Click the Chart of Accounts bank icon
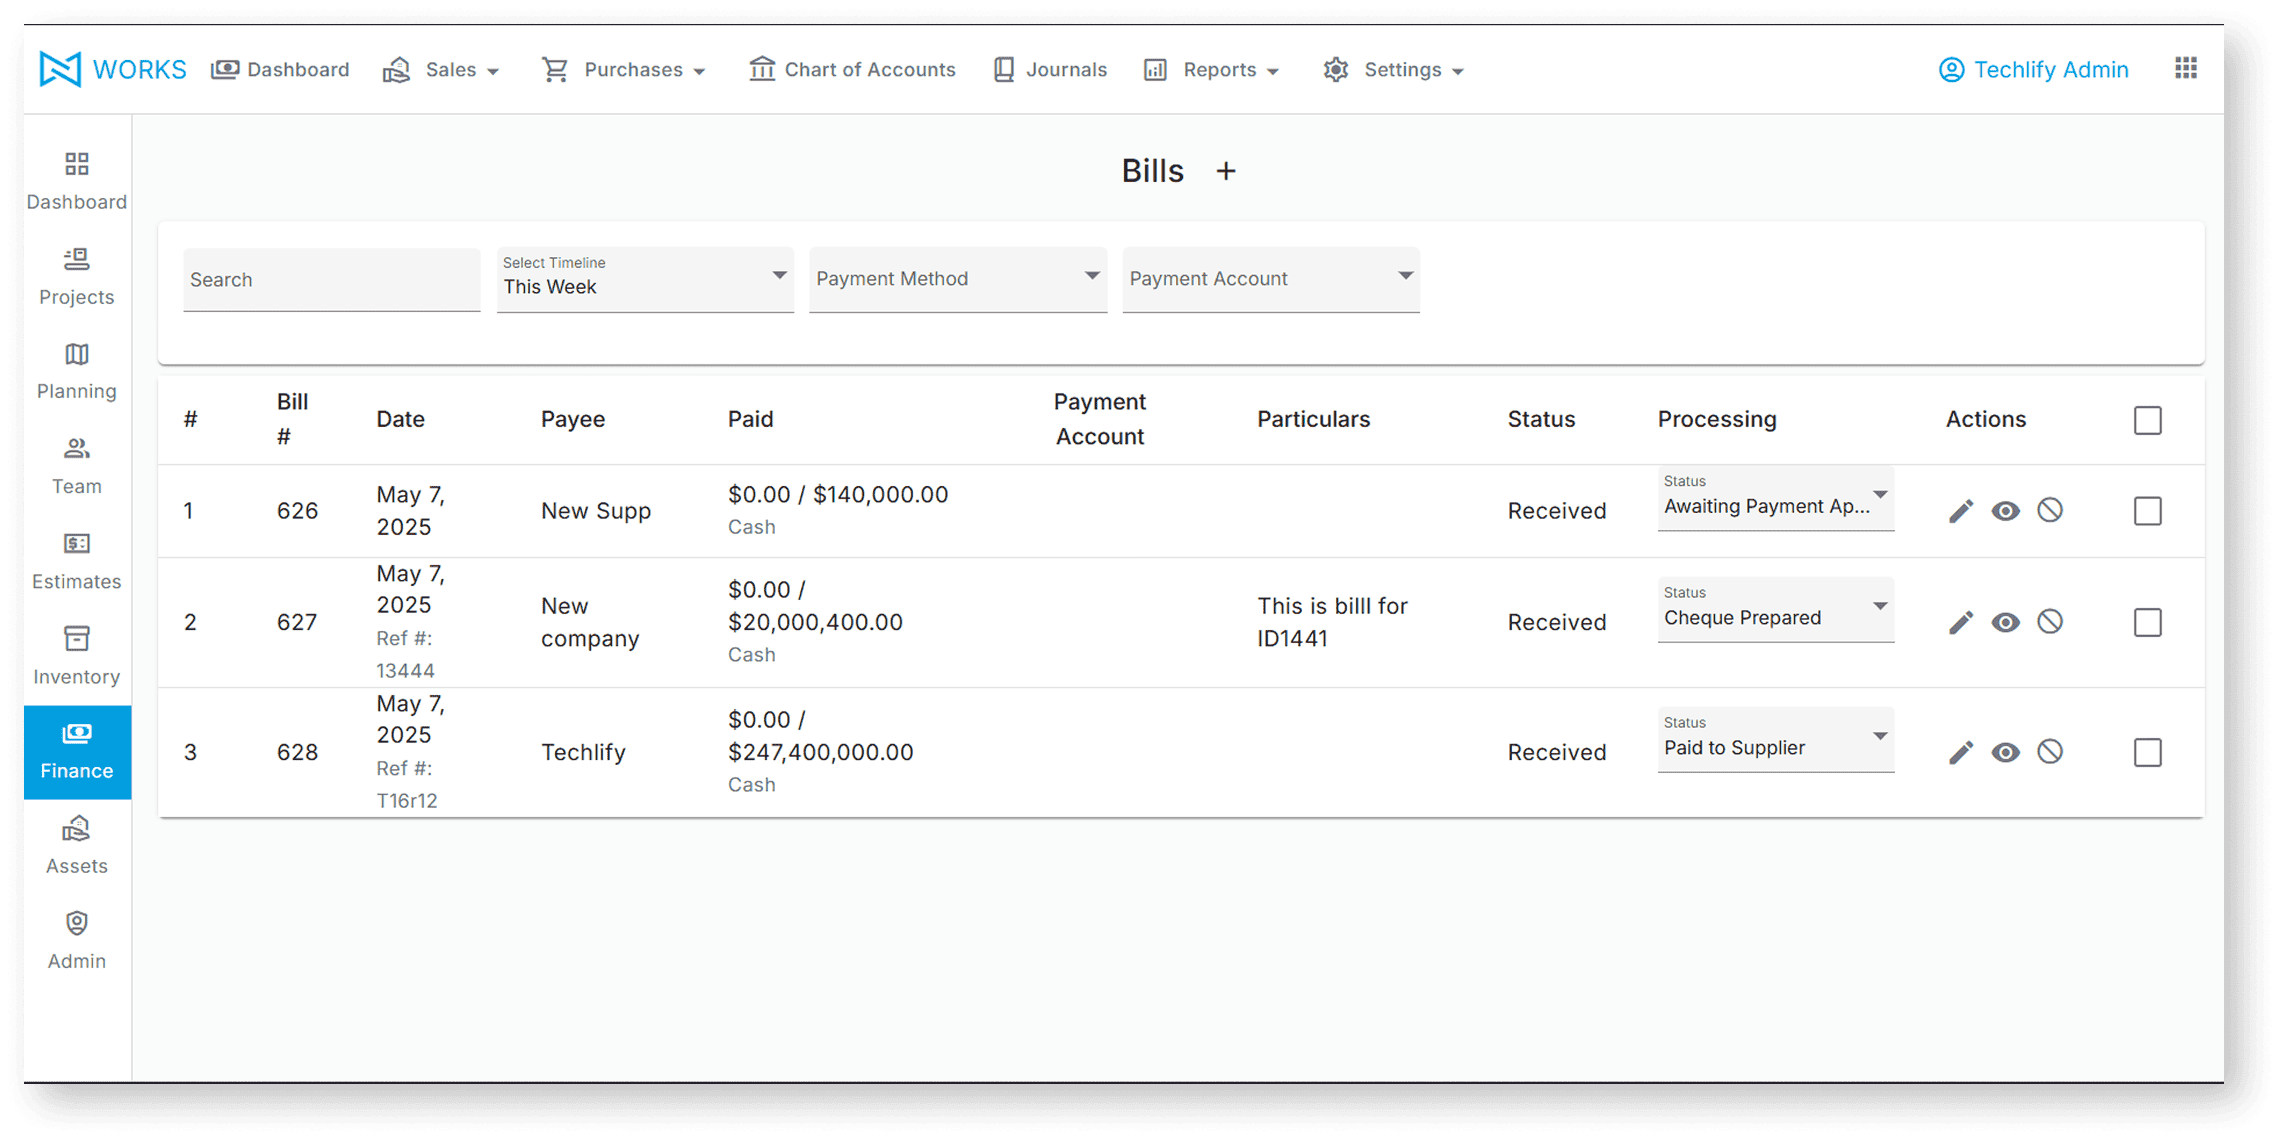Viewport: 2280px width, 1140px height. coord(762,69)
